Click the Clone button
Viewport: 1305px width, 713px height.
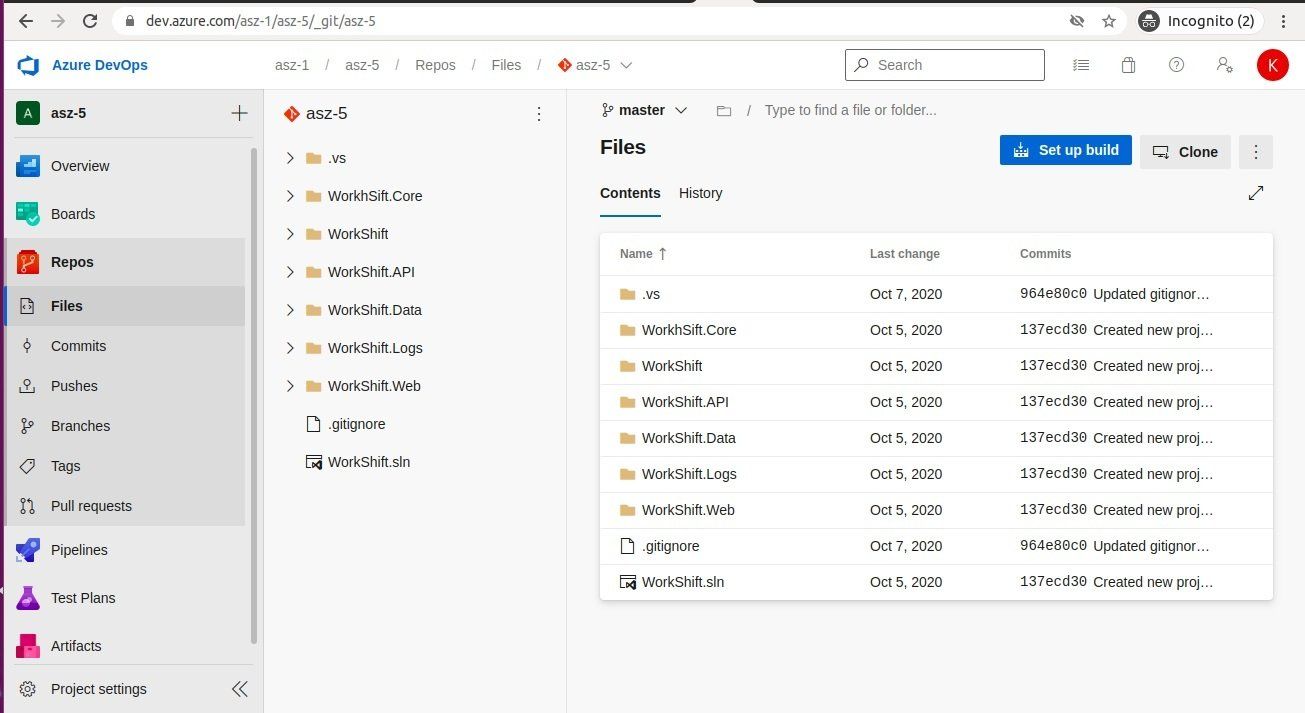click(1185, 152)
